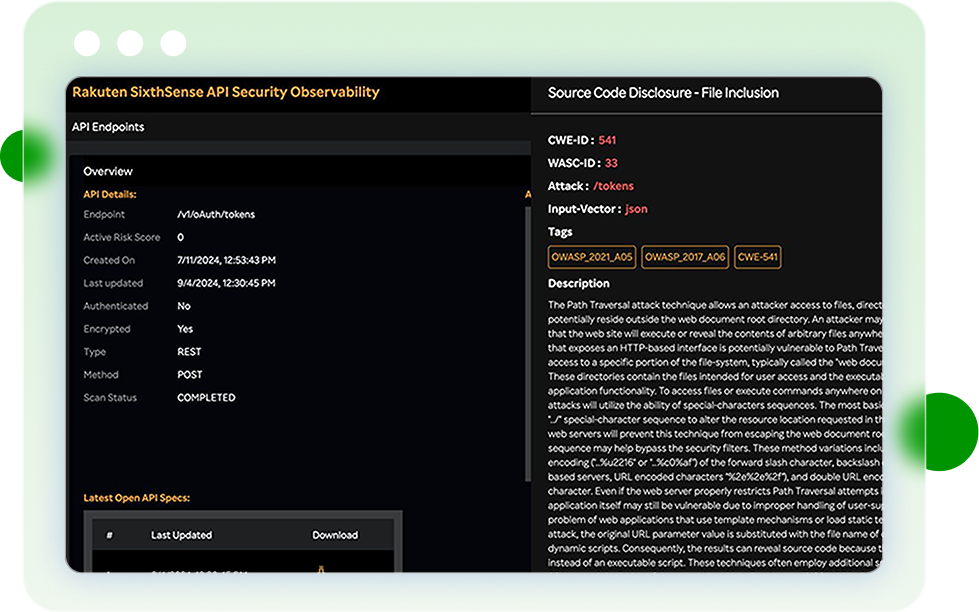Click the Download column header
The height and width of the screenshot is (612, 979).
(x=335, y=535)
